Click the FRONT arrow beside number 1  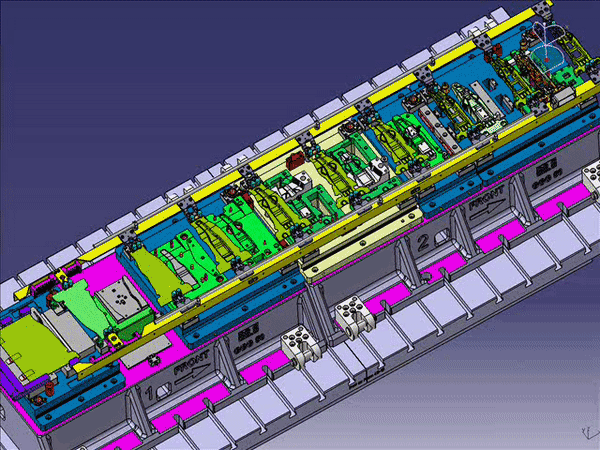190,372
